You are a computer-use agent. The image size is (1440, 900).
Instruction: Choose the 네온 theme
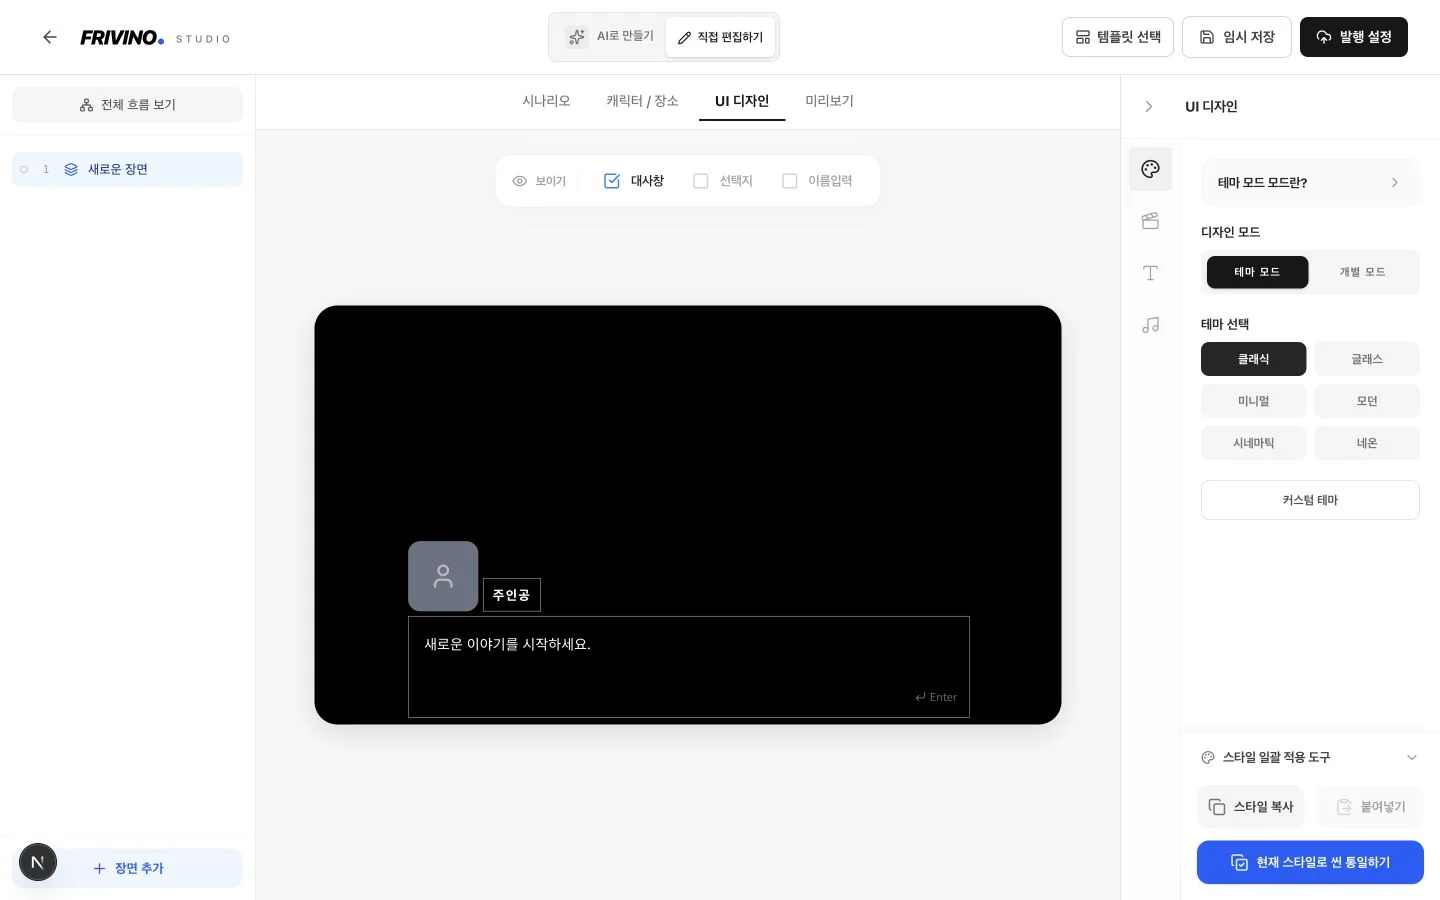[1367, 443]
